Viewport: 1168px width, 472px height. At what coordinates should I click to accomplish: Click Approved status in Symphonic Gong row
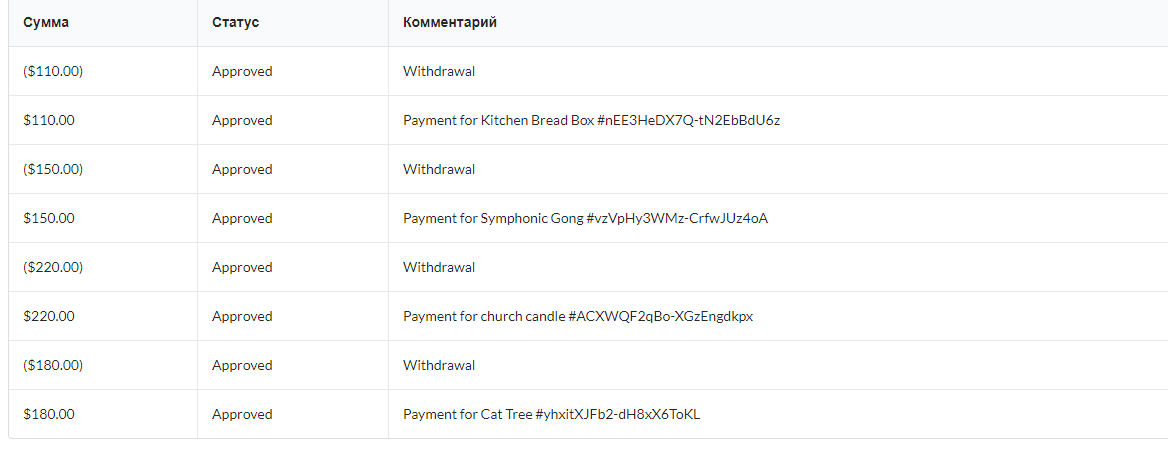point(242,219)
